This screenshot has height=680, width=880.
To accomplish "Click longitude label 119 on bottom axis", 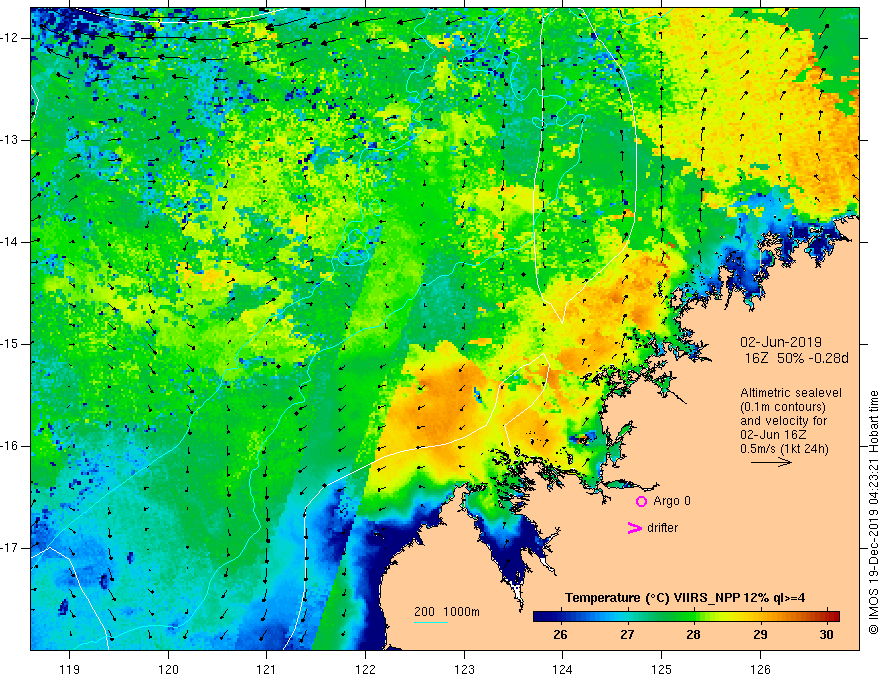I will pyautogui.click(x=70, y=669).
